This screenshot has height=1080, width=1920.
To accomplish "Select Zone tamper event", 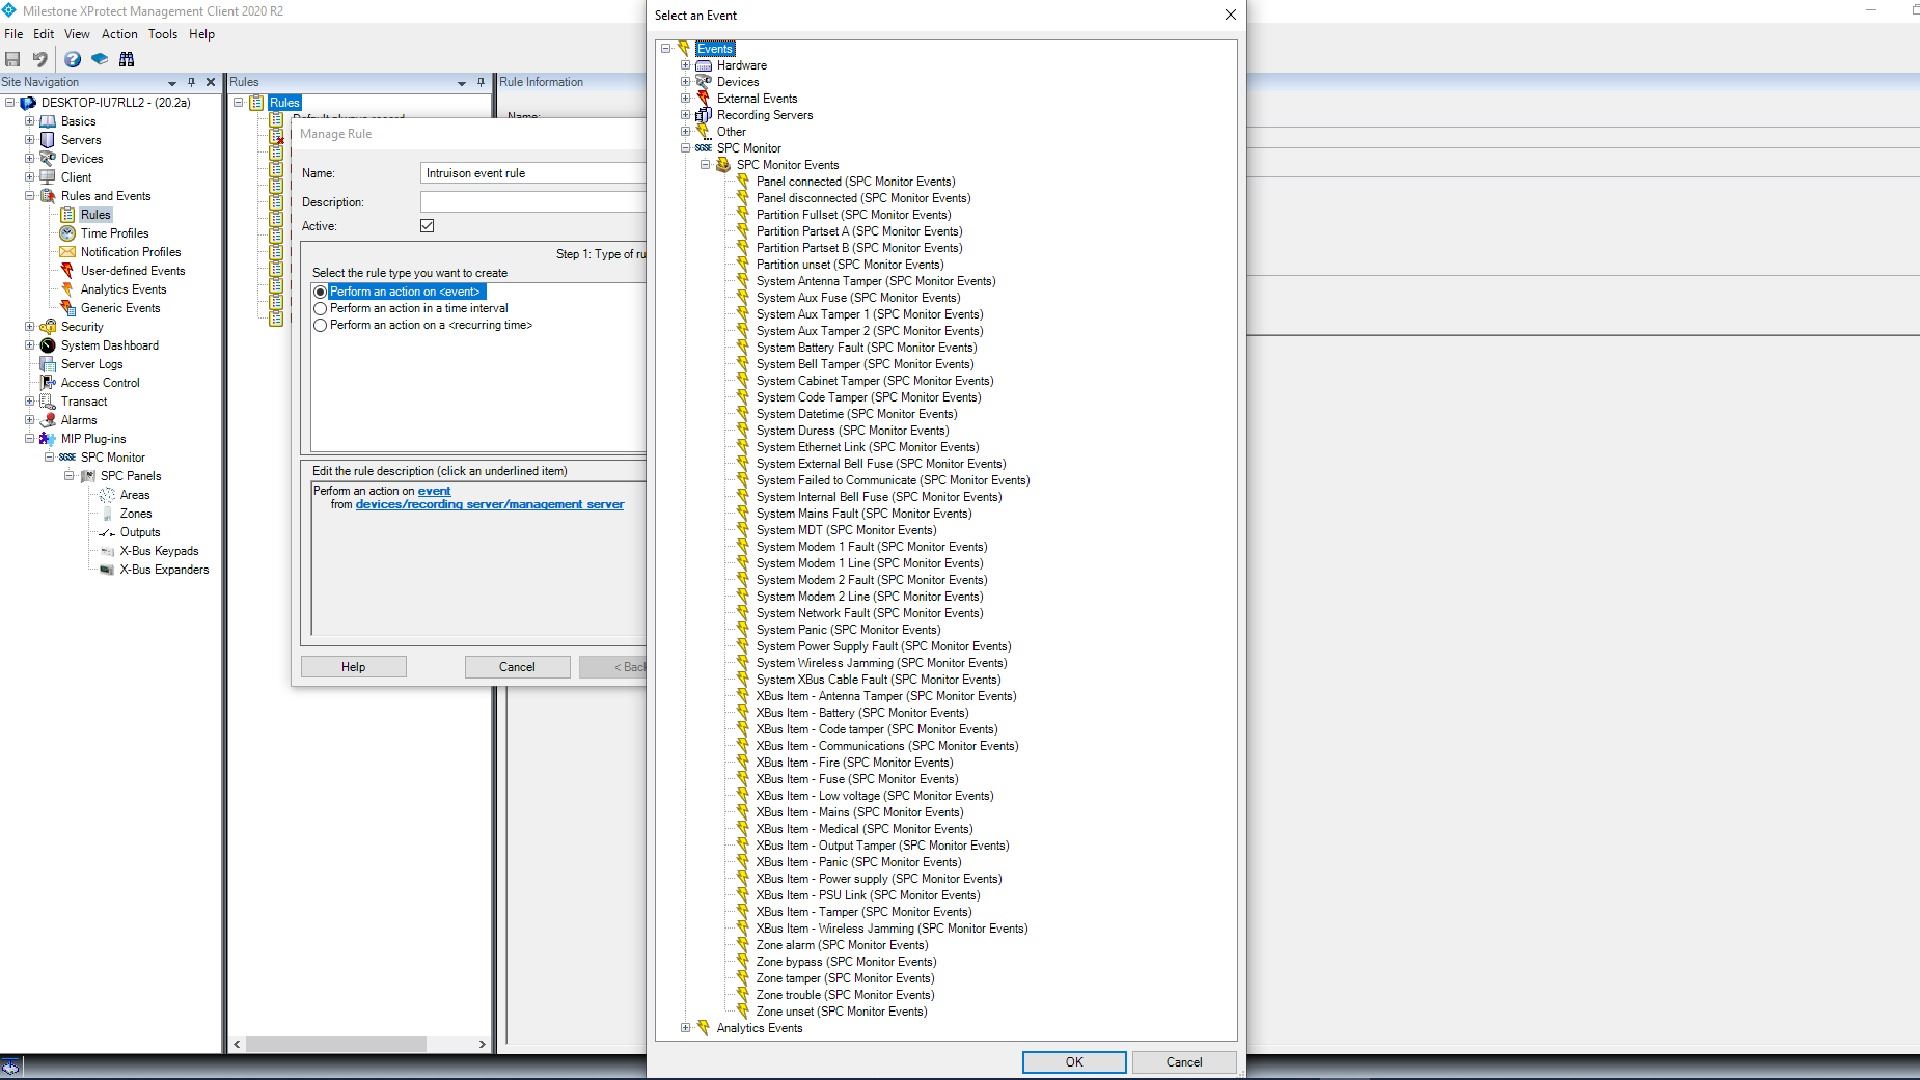I will tap(845, 978).
